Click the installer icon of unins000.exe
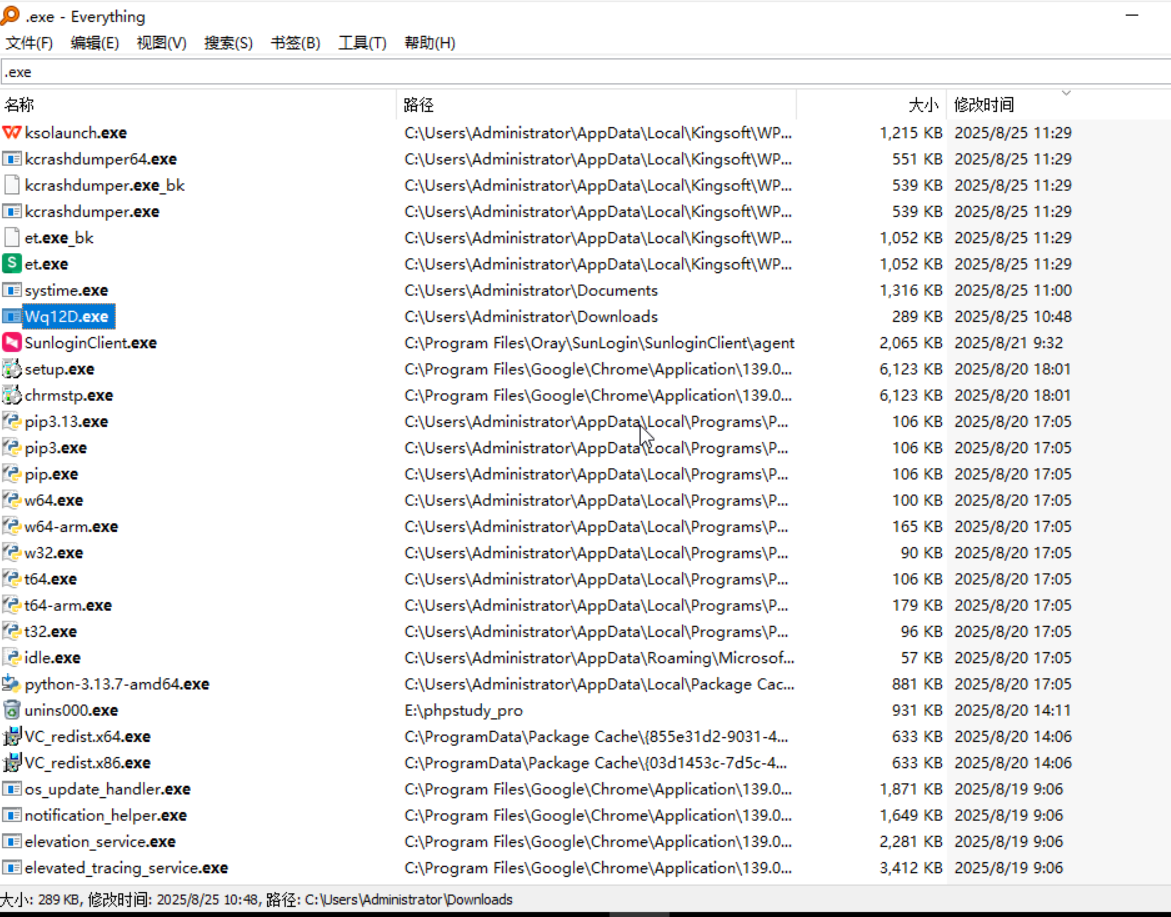The image size is (1171, 917). coord(12,710)
